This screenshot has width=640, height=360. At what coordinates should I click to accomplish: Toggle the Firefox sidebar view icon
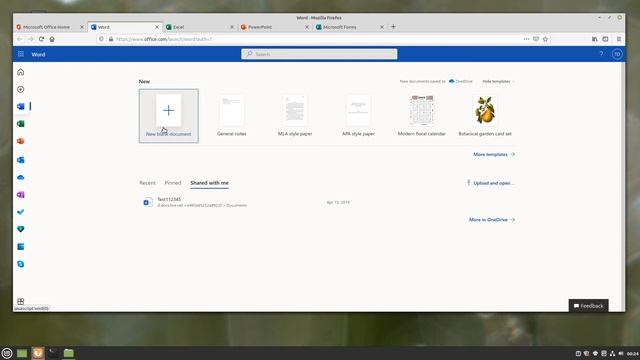tap(605, 39)
